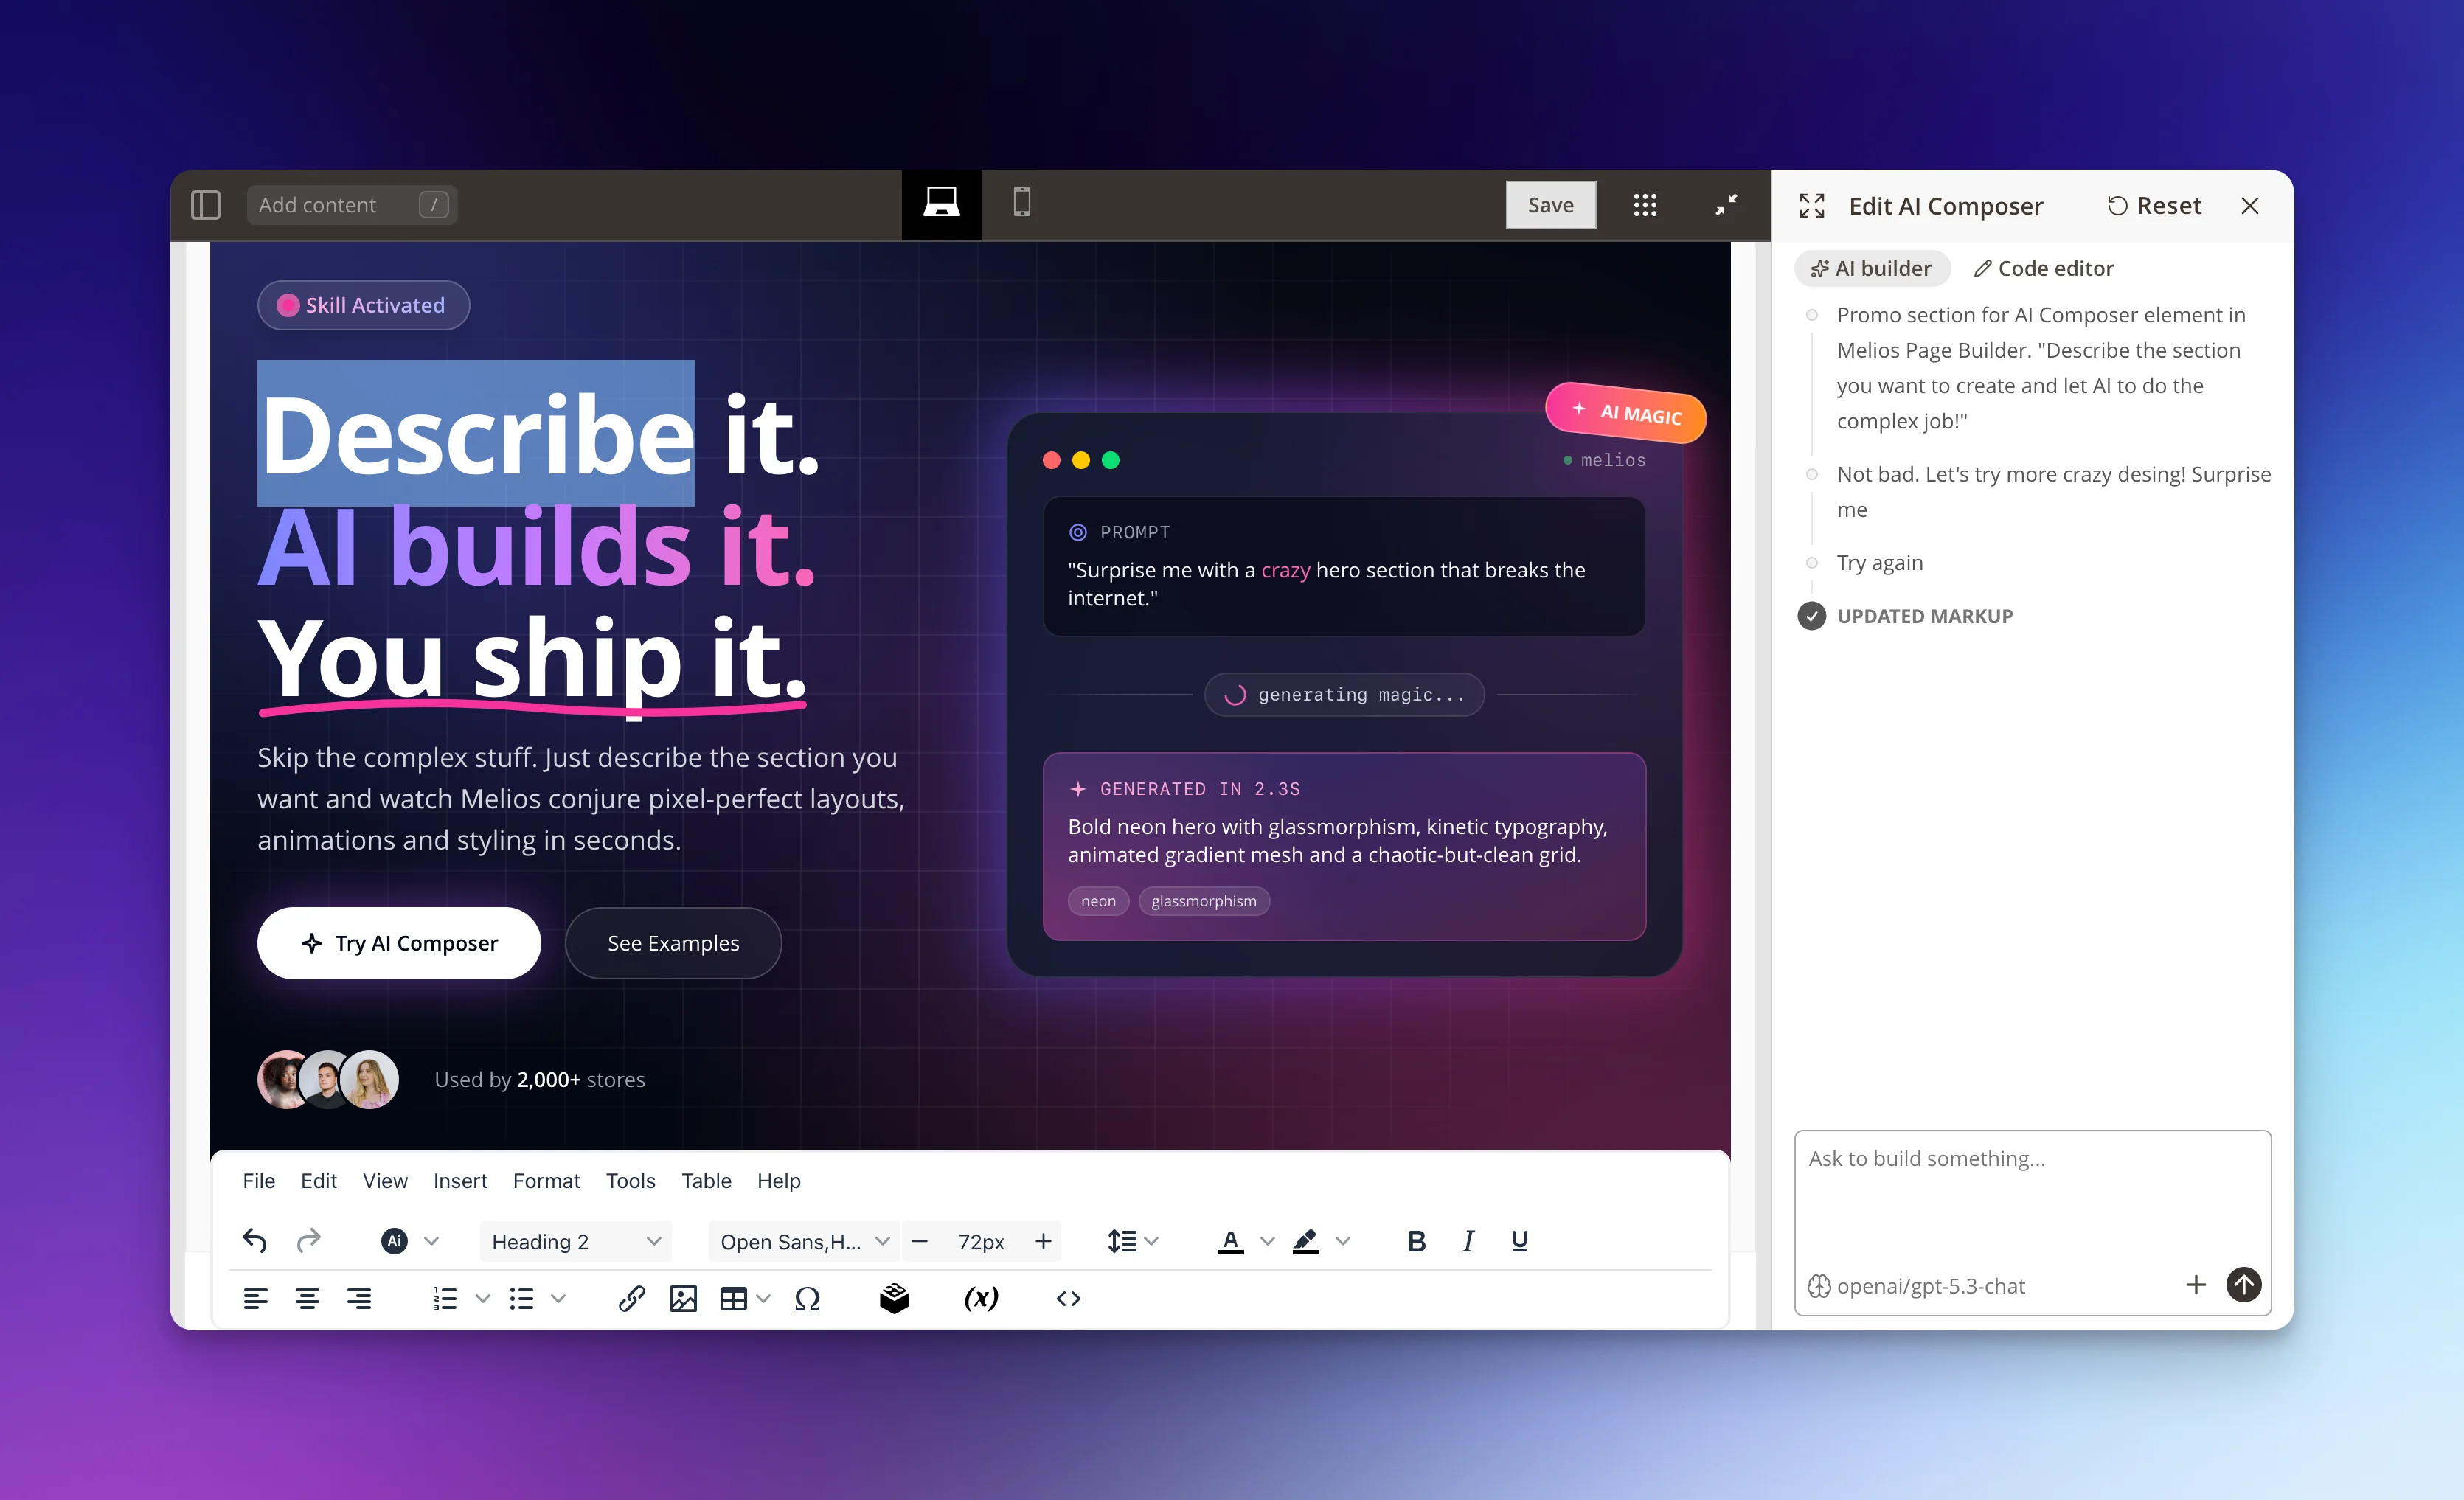Expand the text color picker arrow
The width and height of the screenshot is (2464, 1500).
[1267, 1241]
